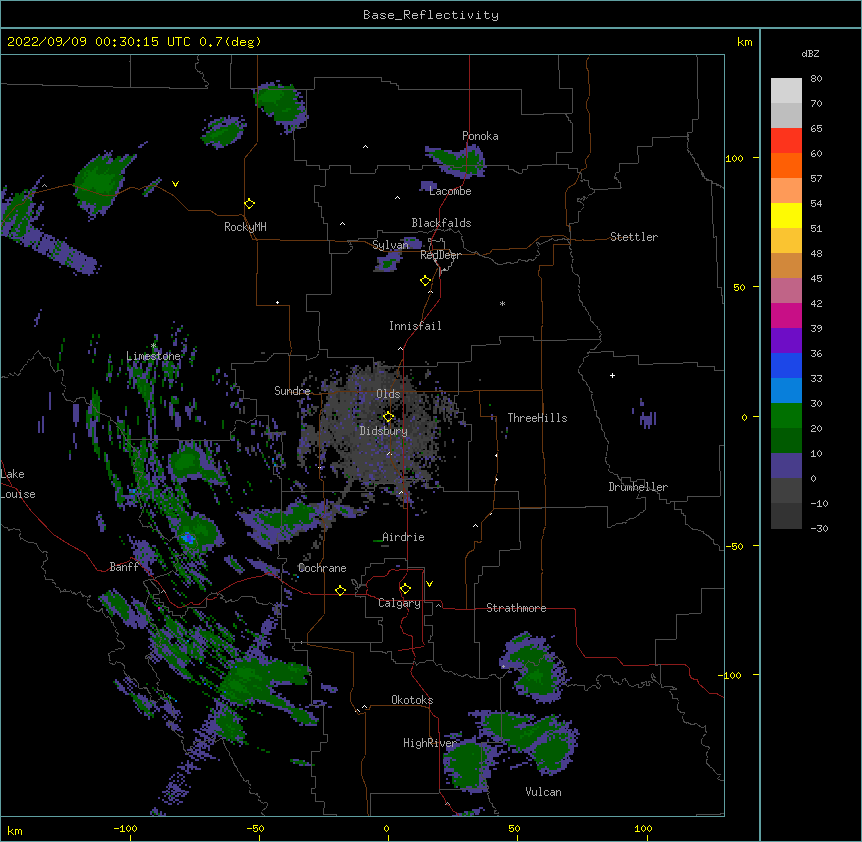The width and height of the screenshot is (862, 842).
Task: Click the 50 tick on right axis
Action: pos(739,287)
